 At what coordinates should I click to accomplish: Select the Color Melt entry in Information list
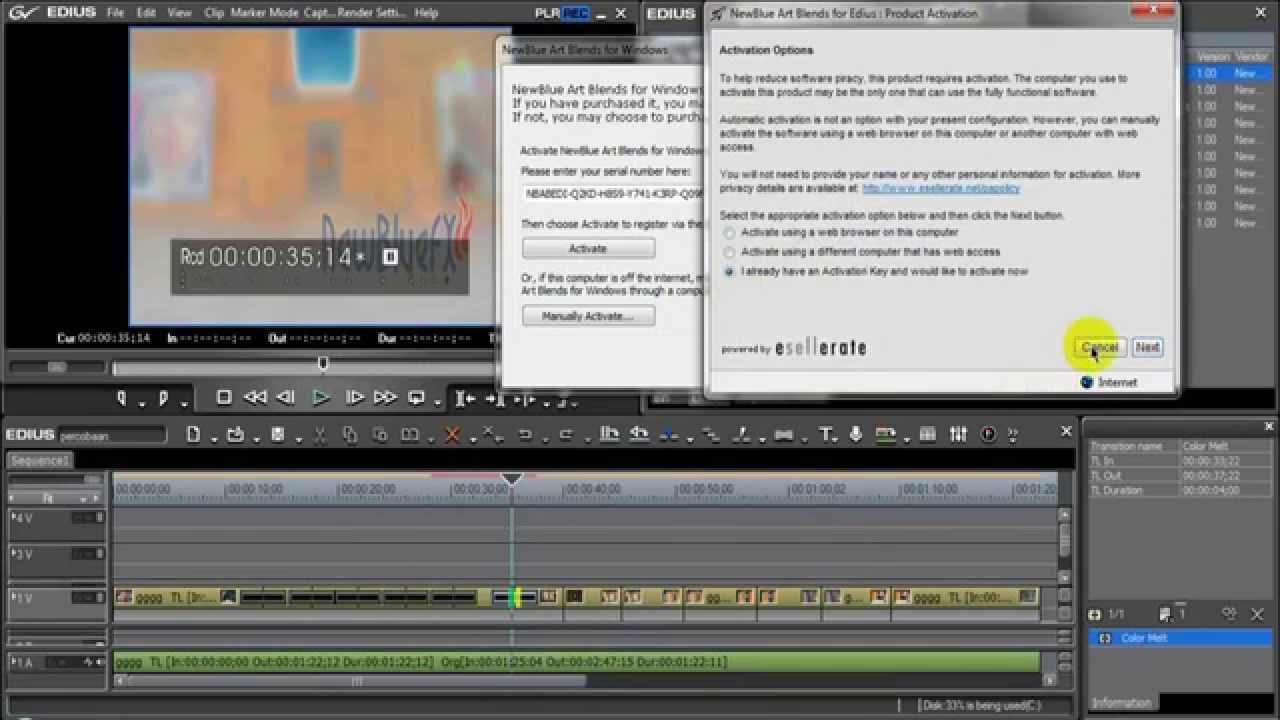[1180, 638]
